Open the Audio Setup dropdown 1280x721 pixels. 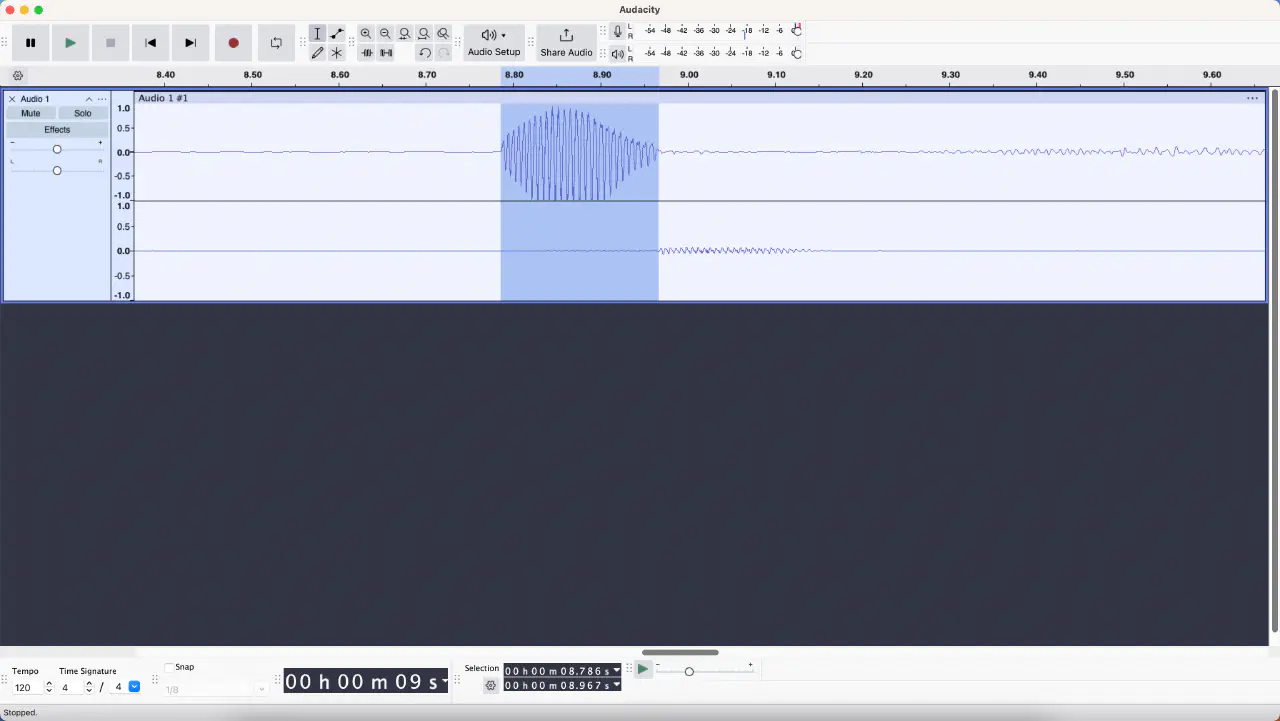494,42
